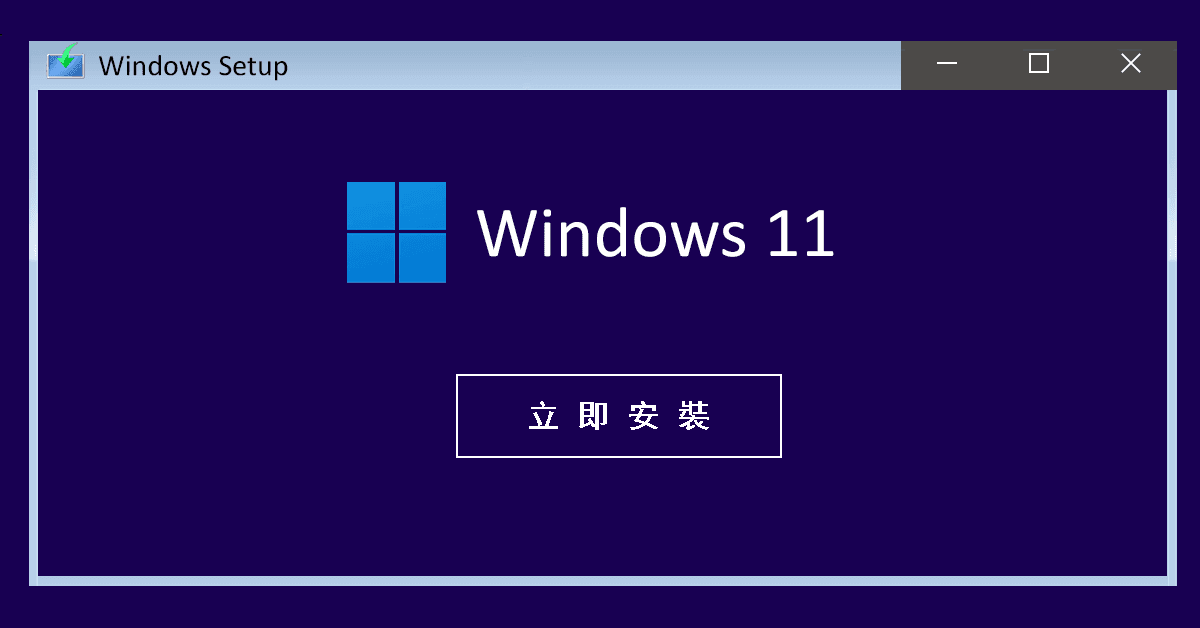Viewport: 1200px width, 628px height.
Task: Click the top-left pane of Windows logo
Action: [x=371, y=206]
